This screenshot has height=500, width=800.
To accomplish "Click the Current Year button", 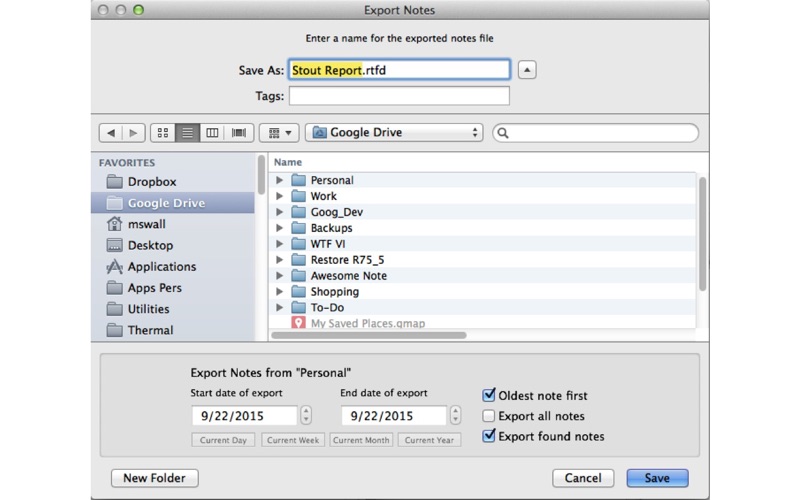I will [430, 440].
